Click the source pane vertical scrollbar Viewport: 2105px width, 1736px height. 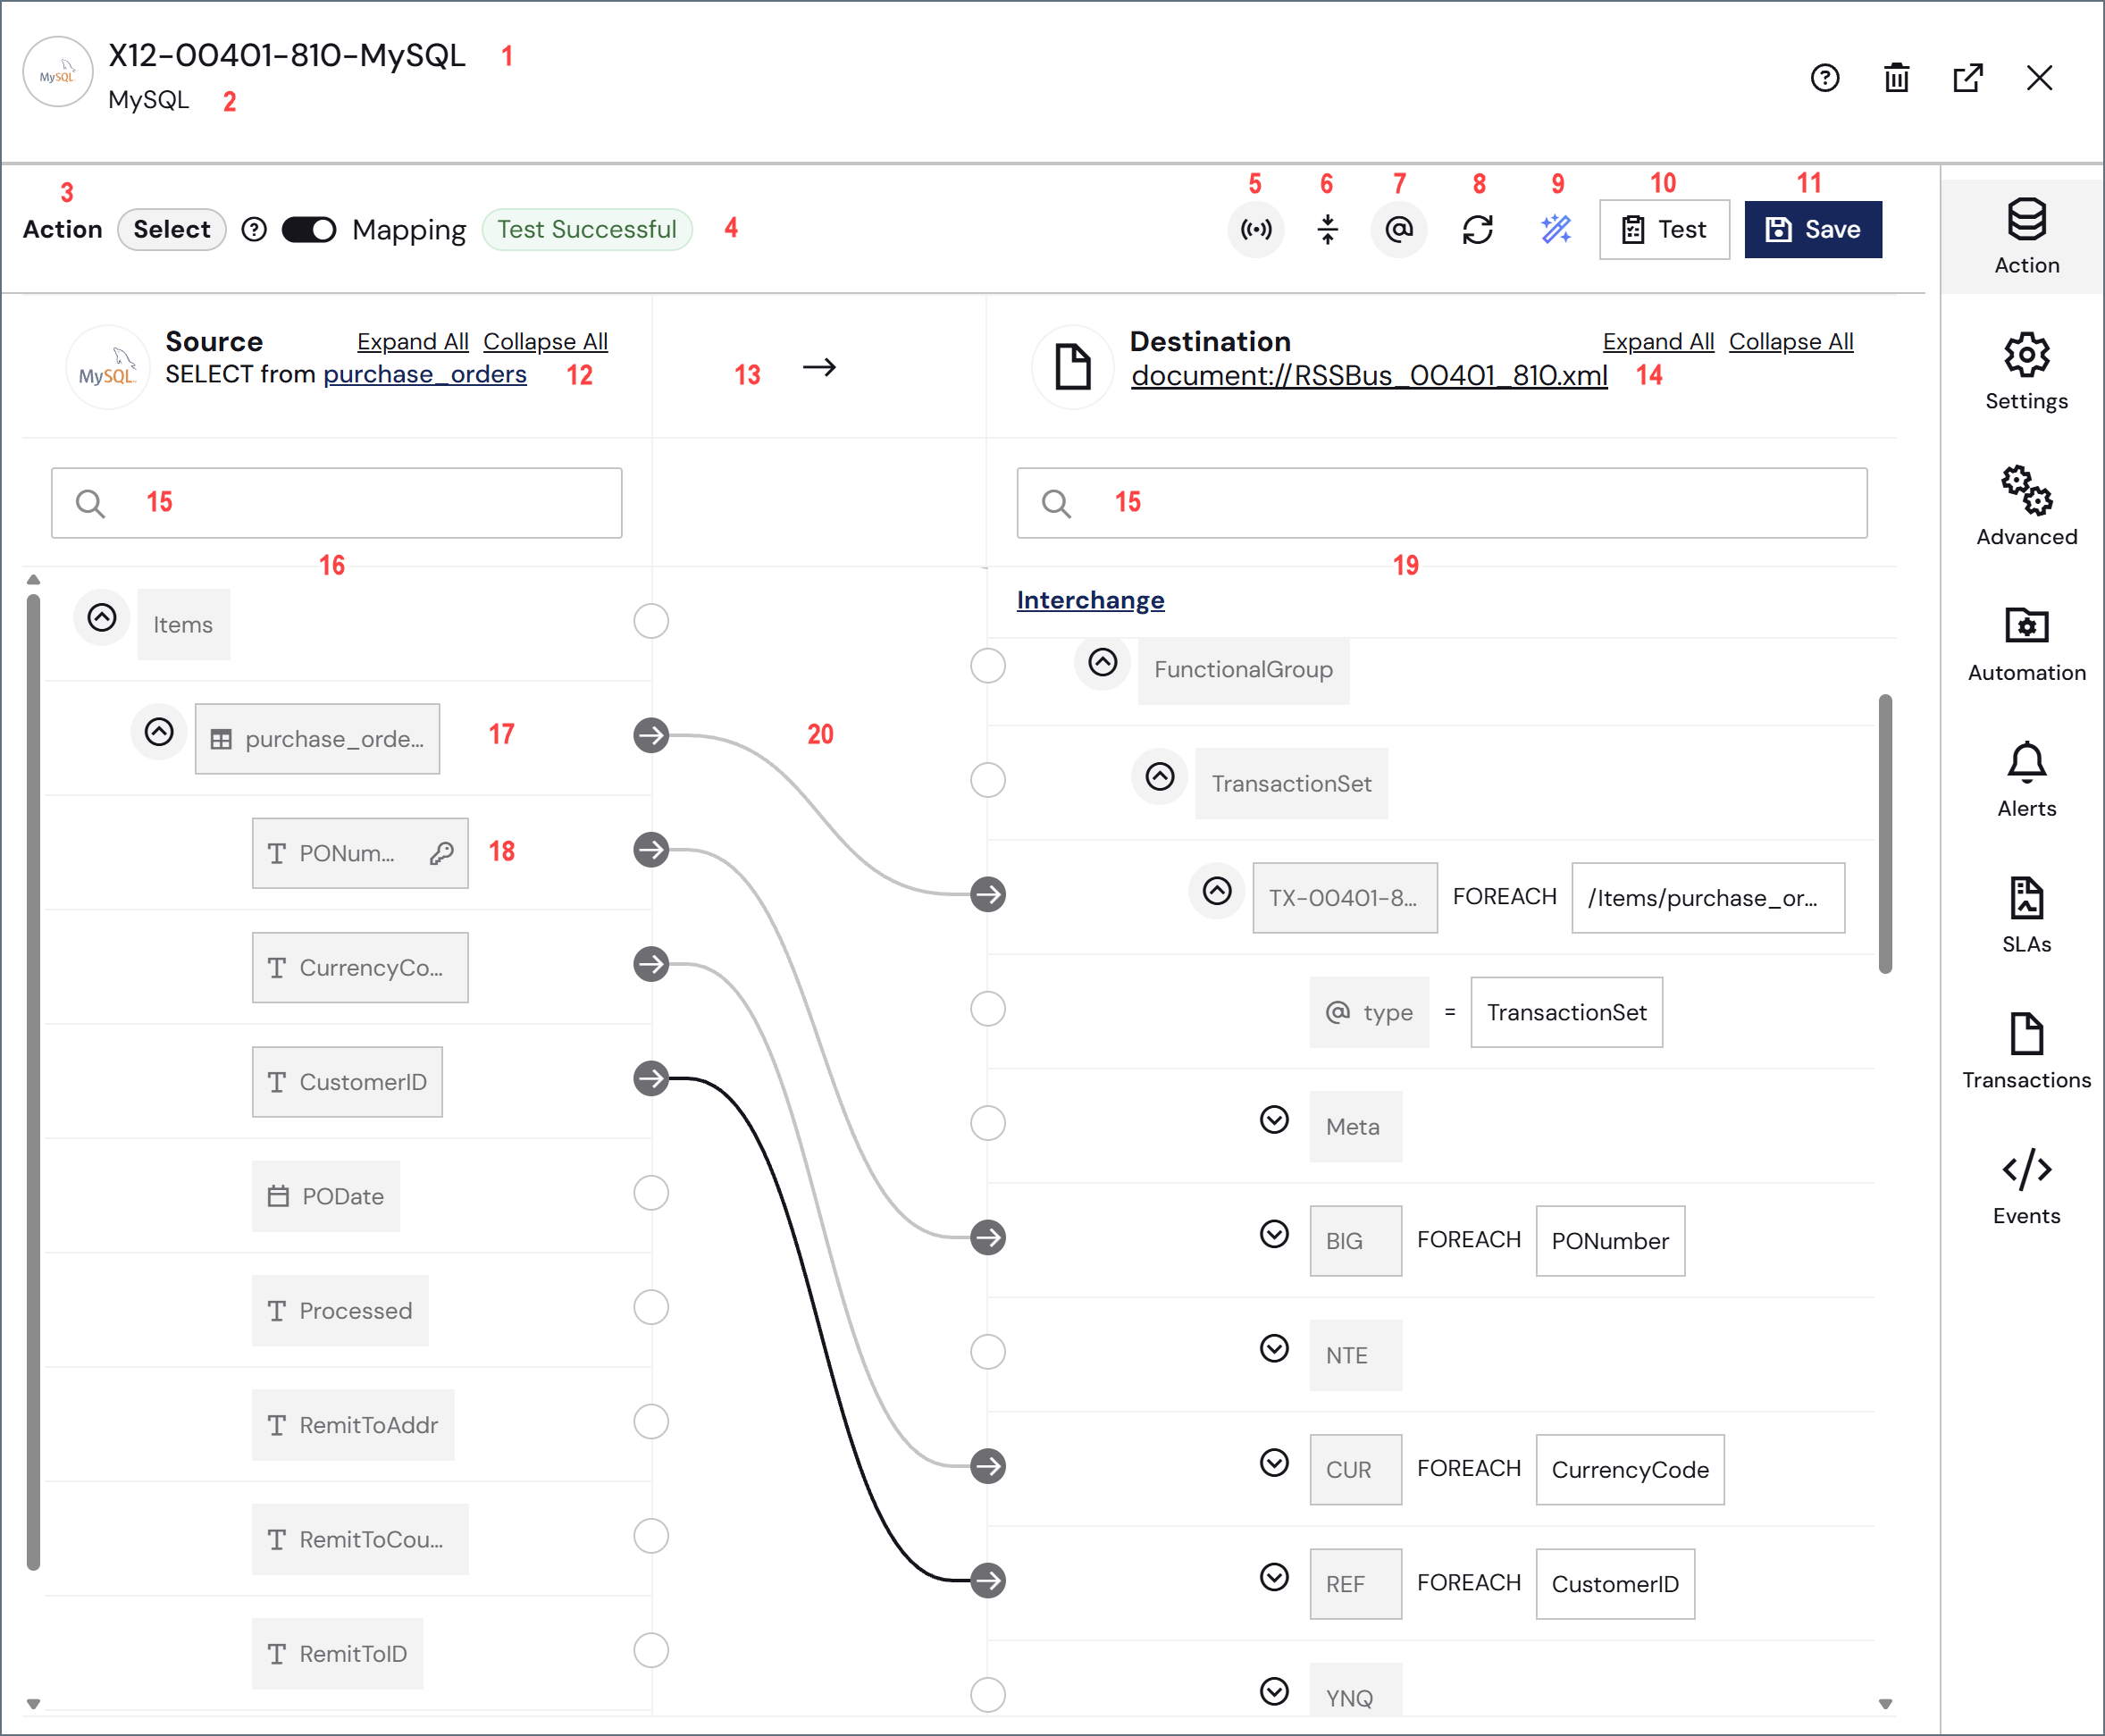33,1082
